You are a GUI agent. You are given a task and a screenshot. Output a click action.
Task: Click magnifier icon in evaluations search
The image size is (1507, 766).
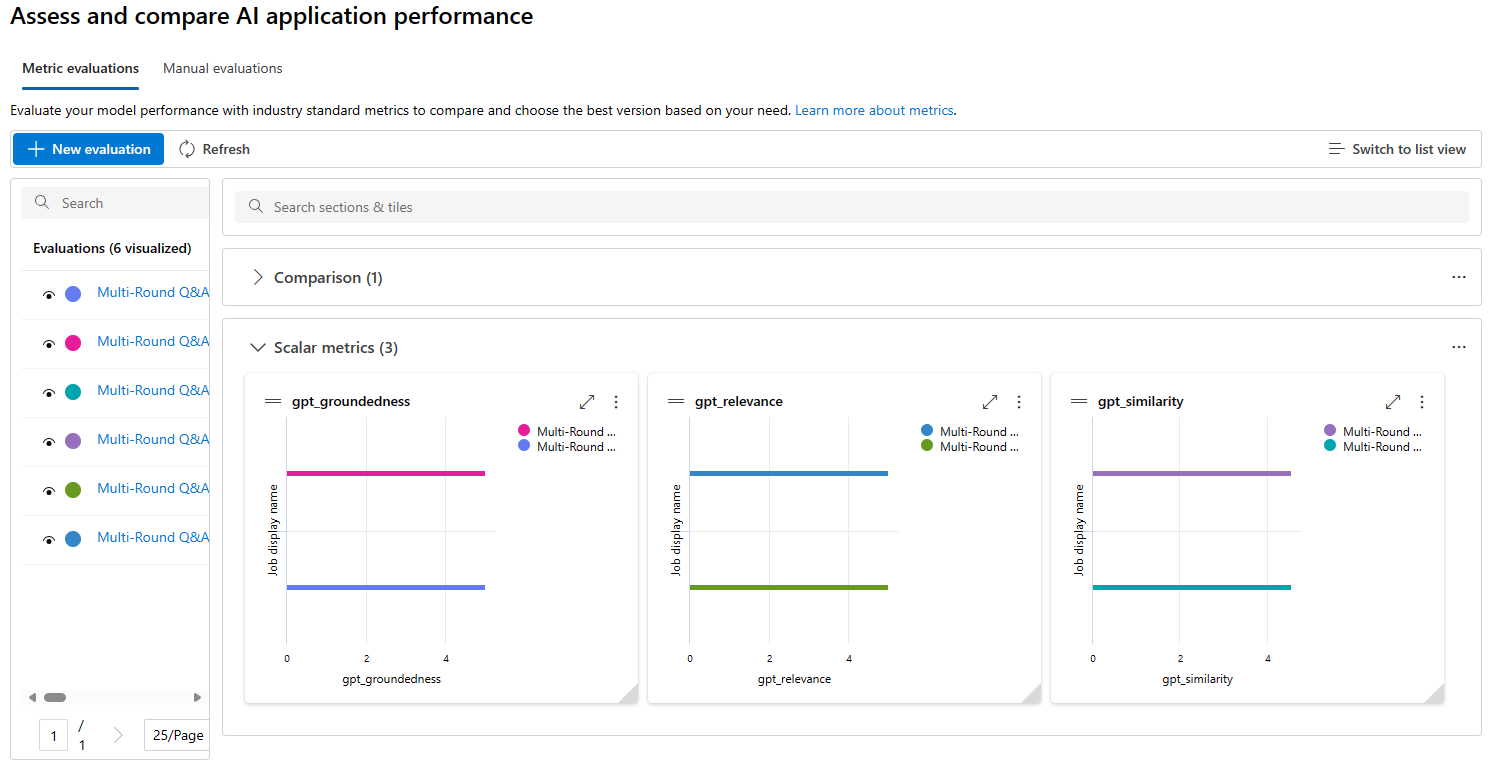click(42, 202)
